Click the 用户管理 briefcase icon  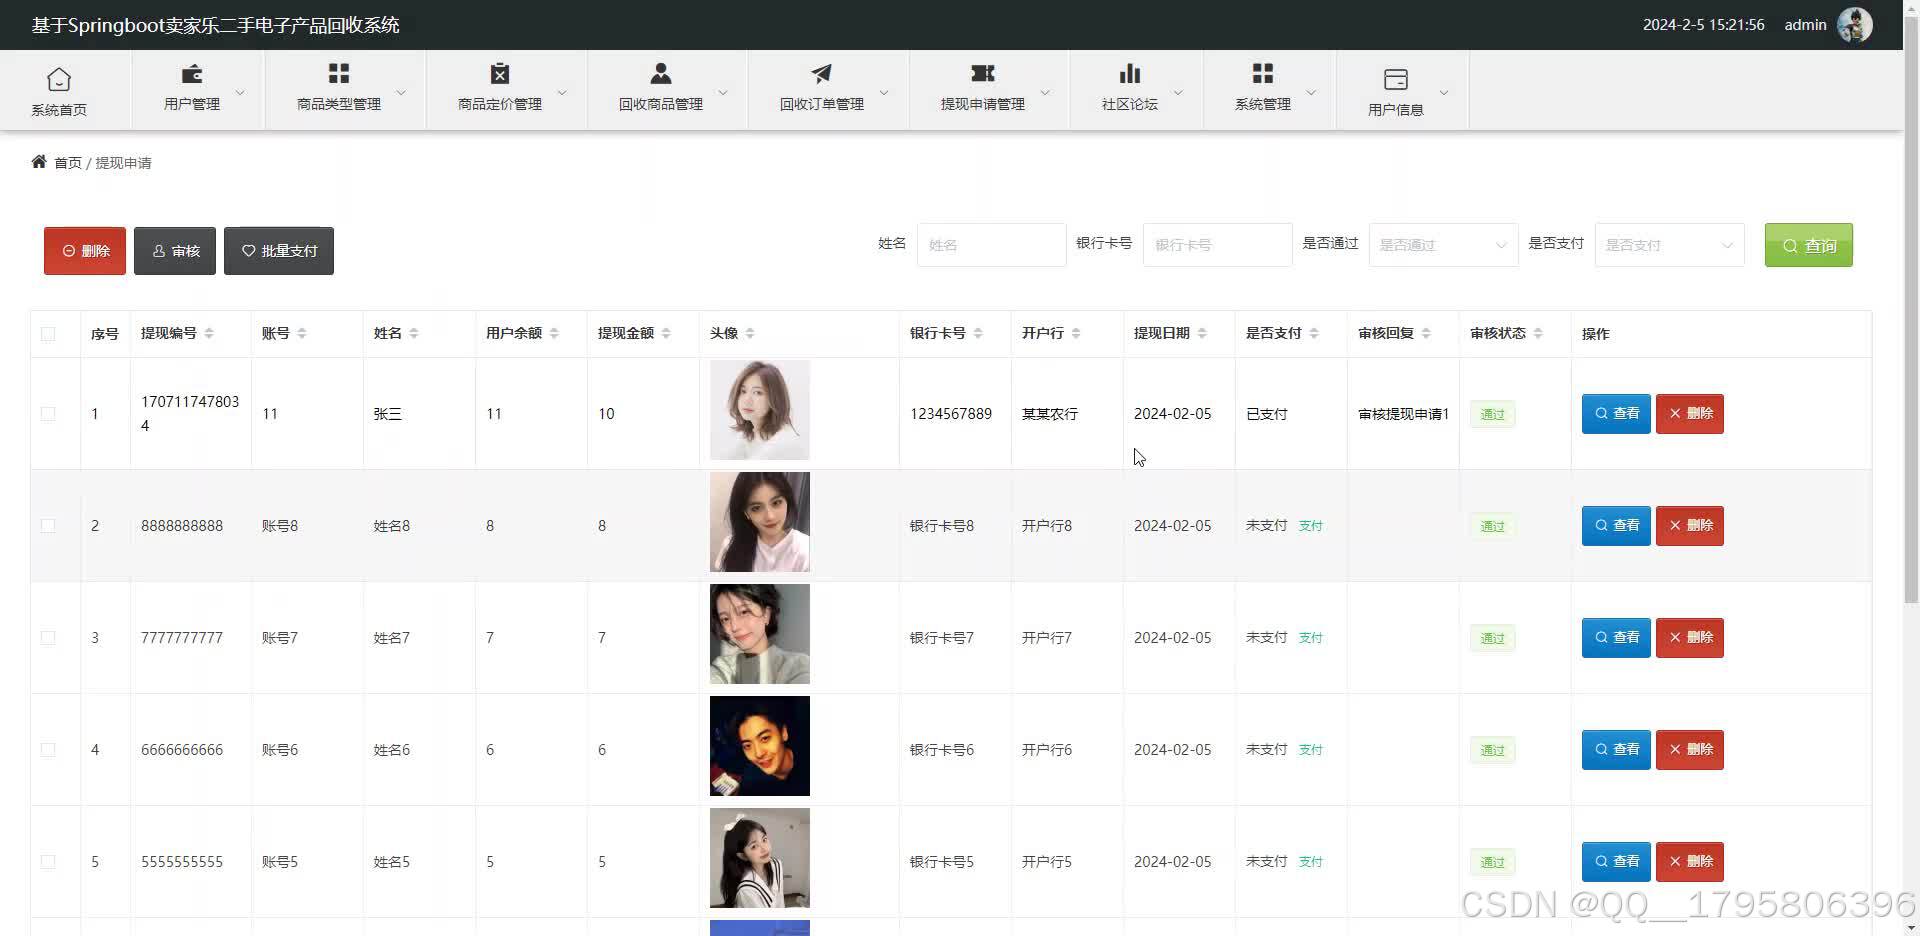192,73
